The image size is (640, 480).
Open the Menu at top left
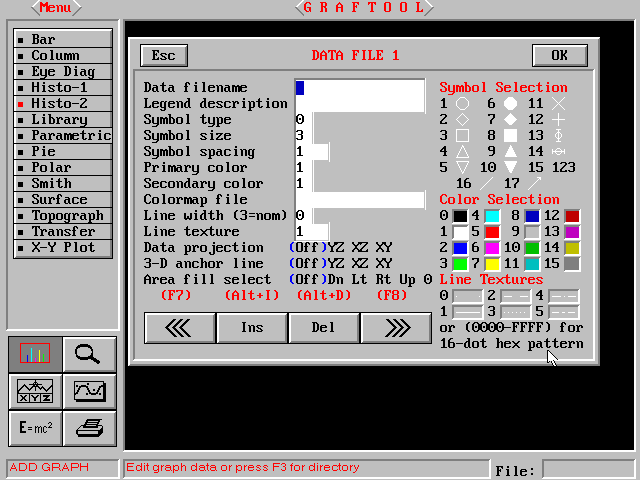(56, 7)
